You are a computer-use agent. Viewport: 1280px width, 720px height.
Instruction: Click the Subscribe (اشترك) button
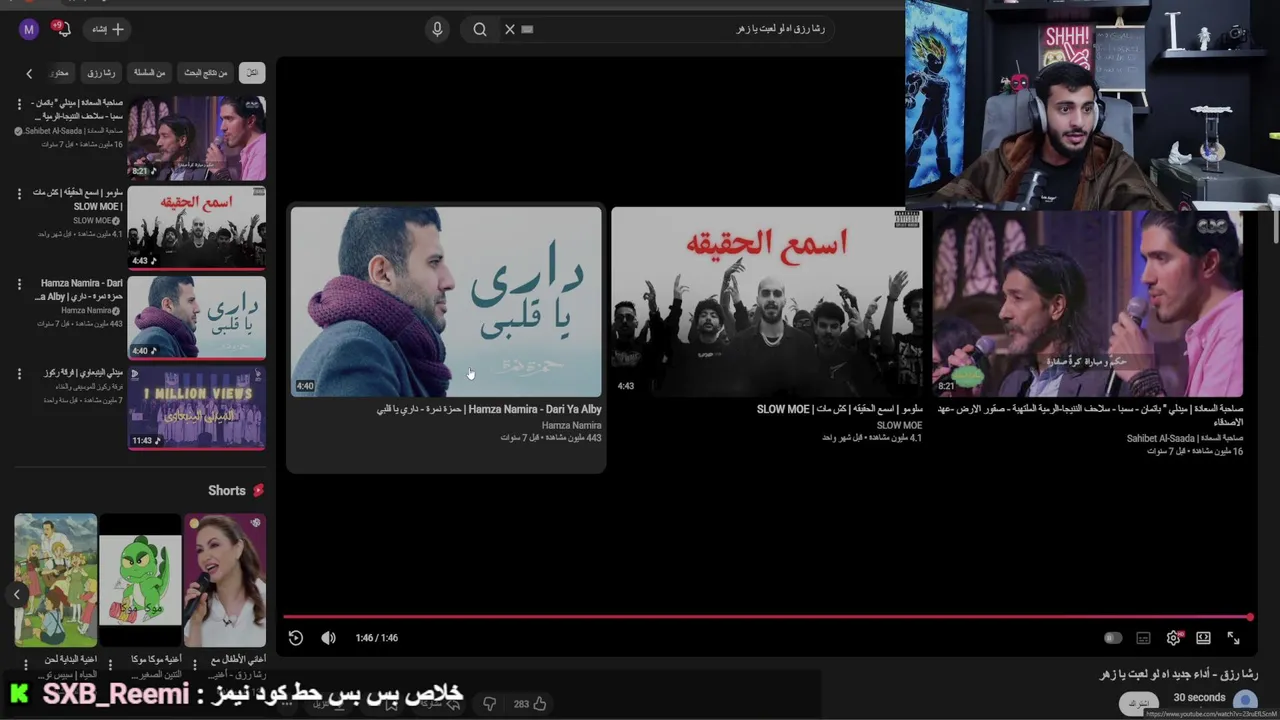1138,704
